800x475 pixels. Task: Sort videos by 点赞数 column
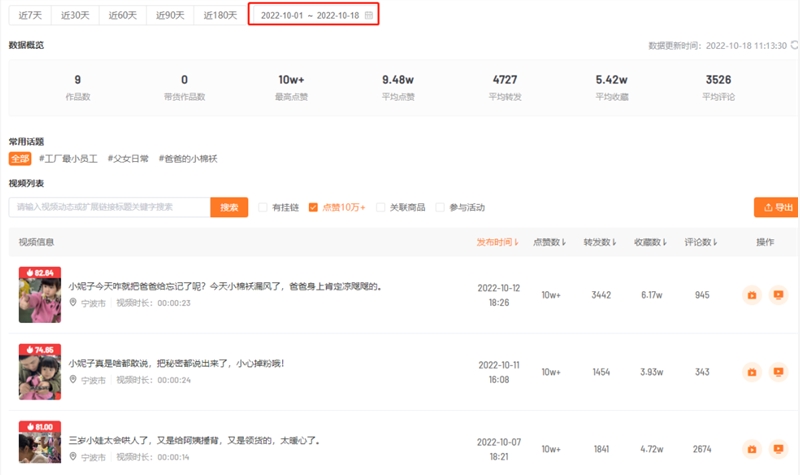[x=550, y=242]
